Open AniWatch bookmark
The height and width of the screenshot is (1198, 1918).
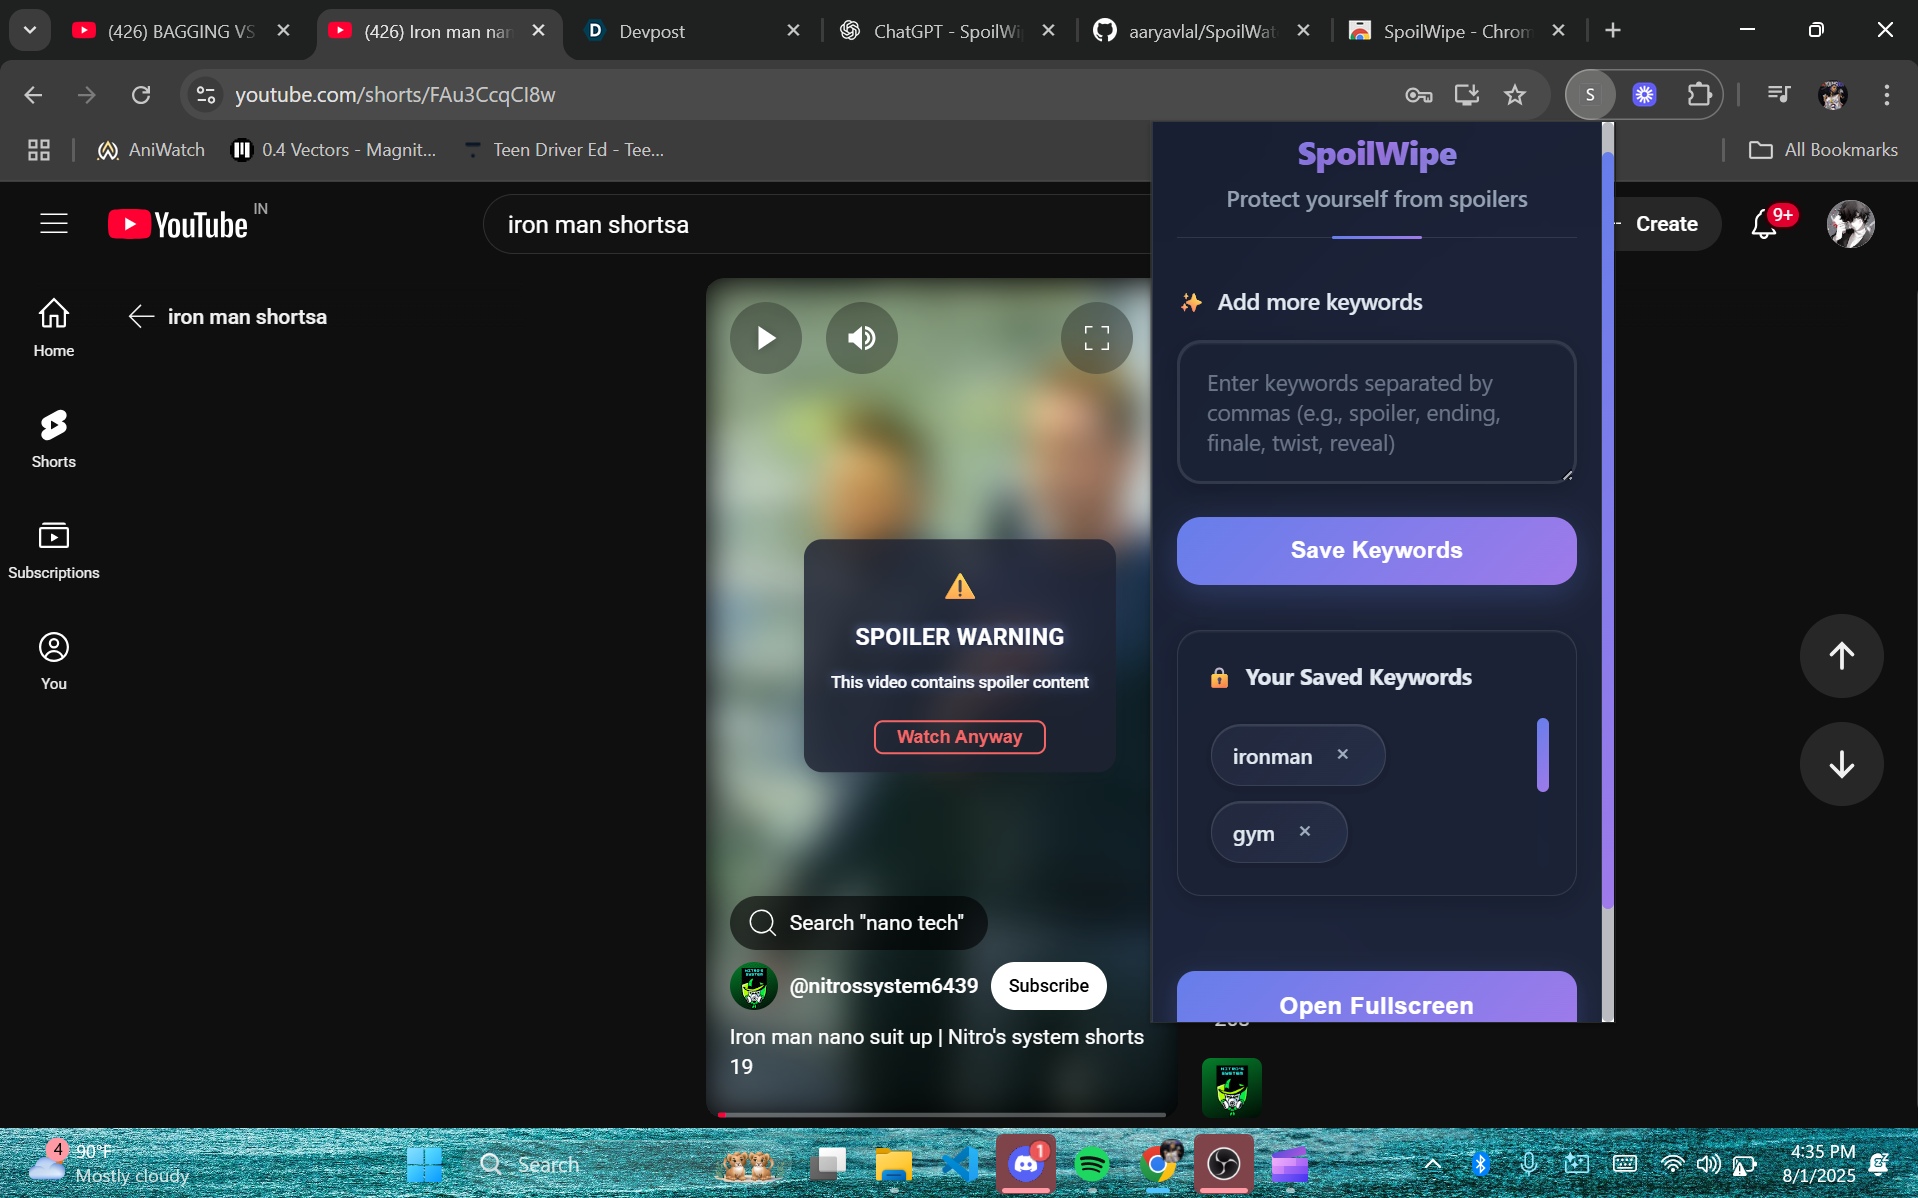click(151, 150)
